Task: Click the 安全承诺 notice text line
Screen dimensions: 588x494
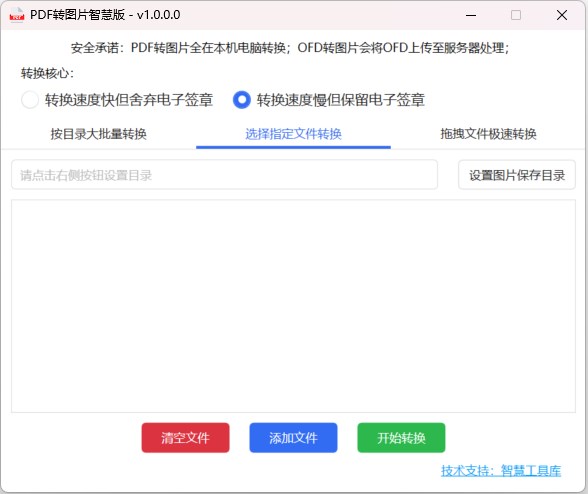Action: click(x=290, y=48)
